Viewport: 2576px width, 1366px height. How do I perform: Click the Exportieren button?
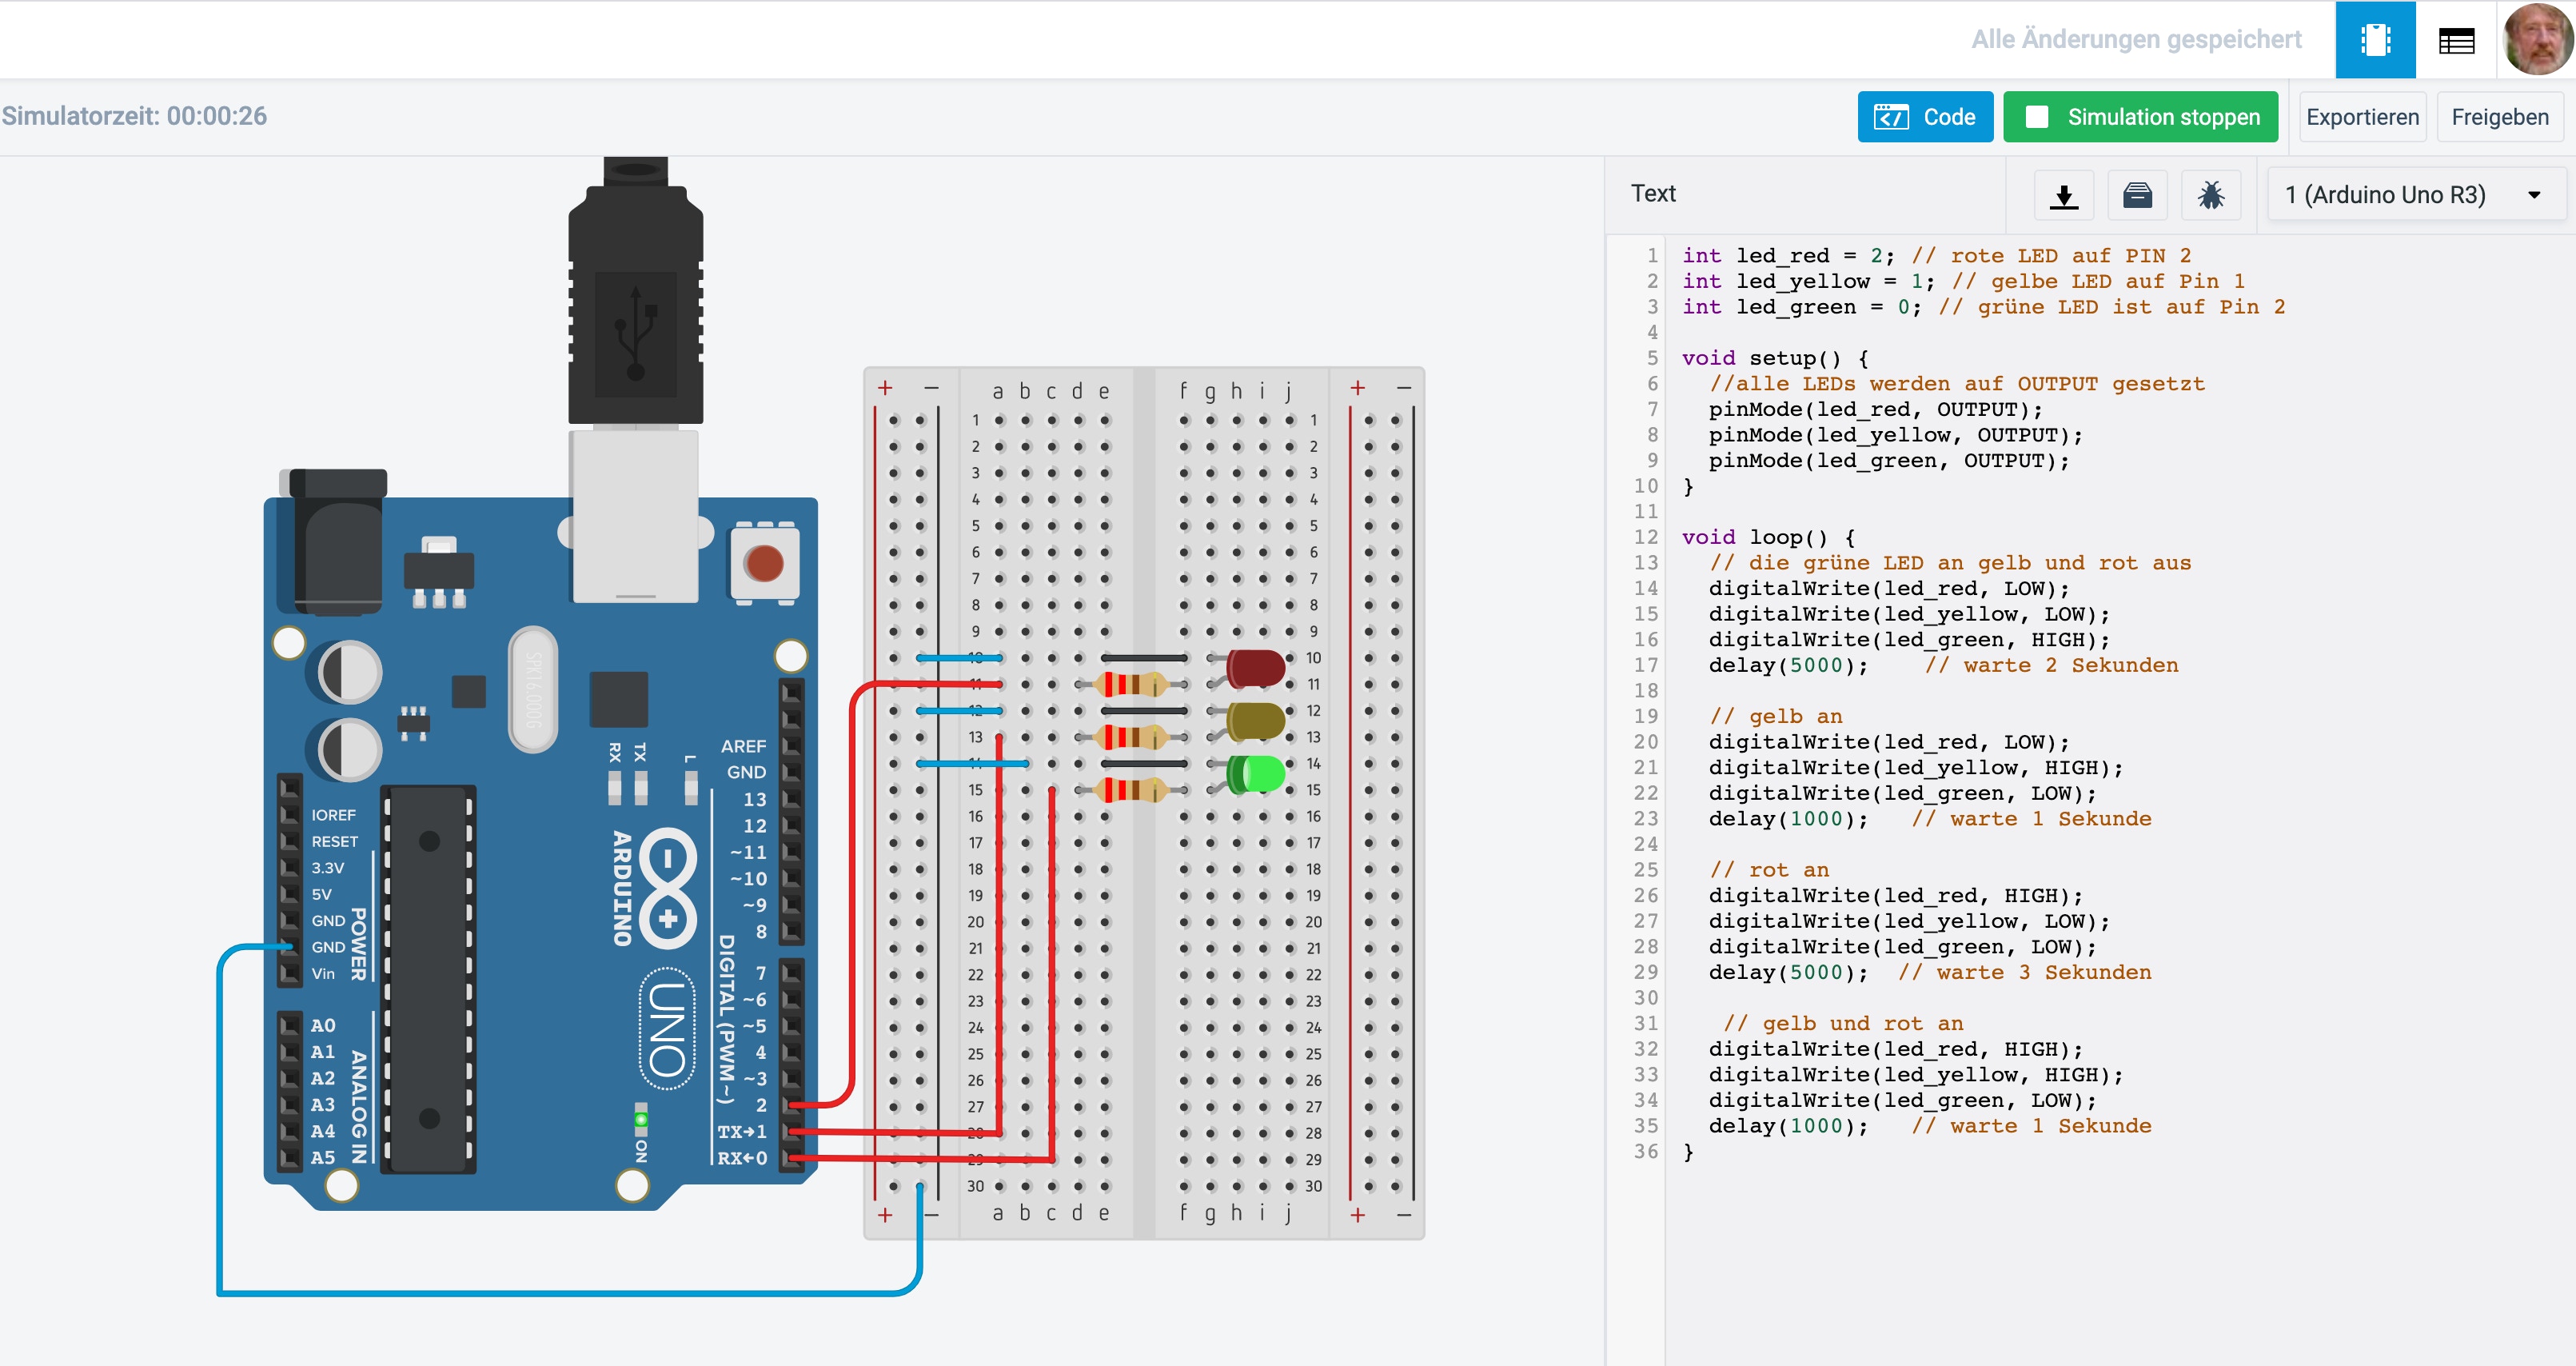pos(2362,117)
